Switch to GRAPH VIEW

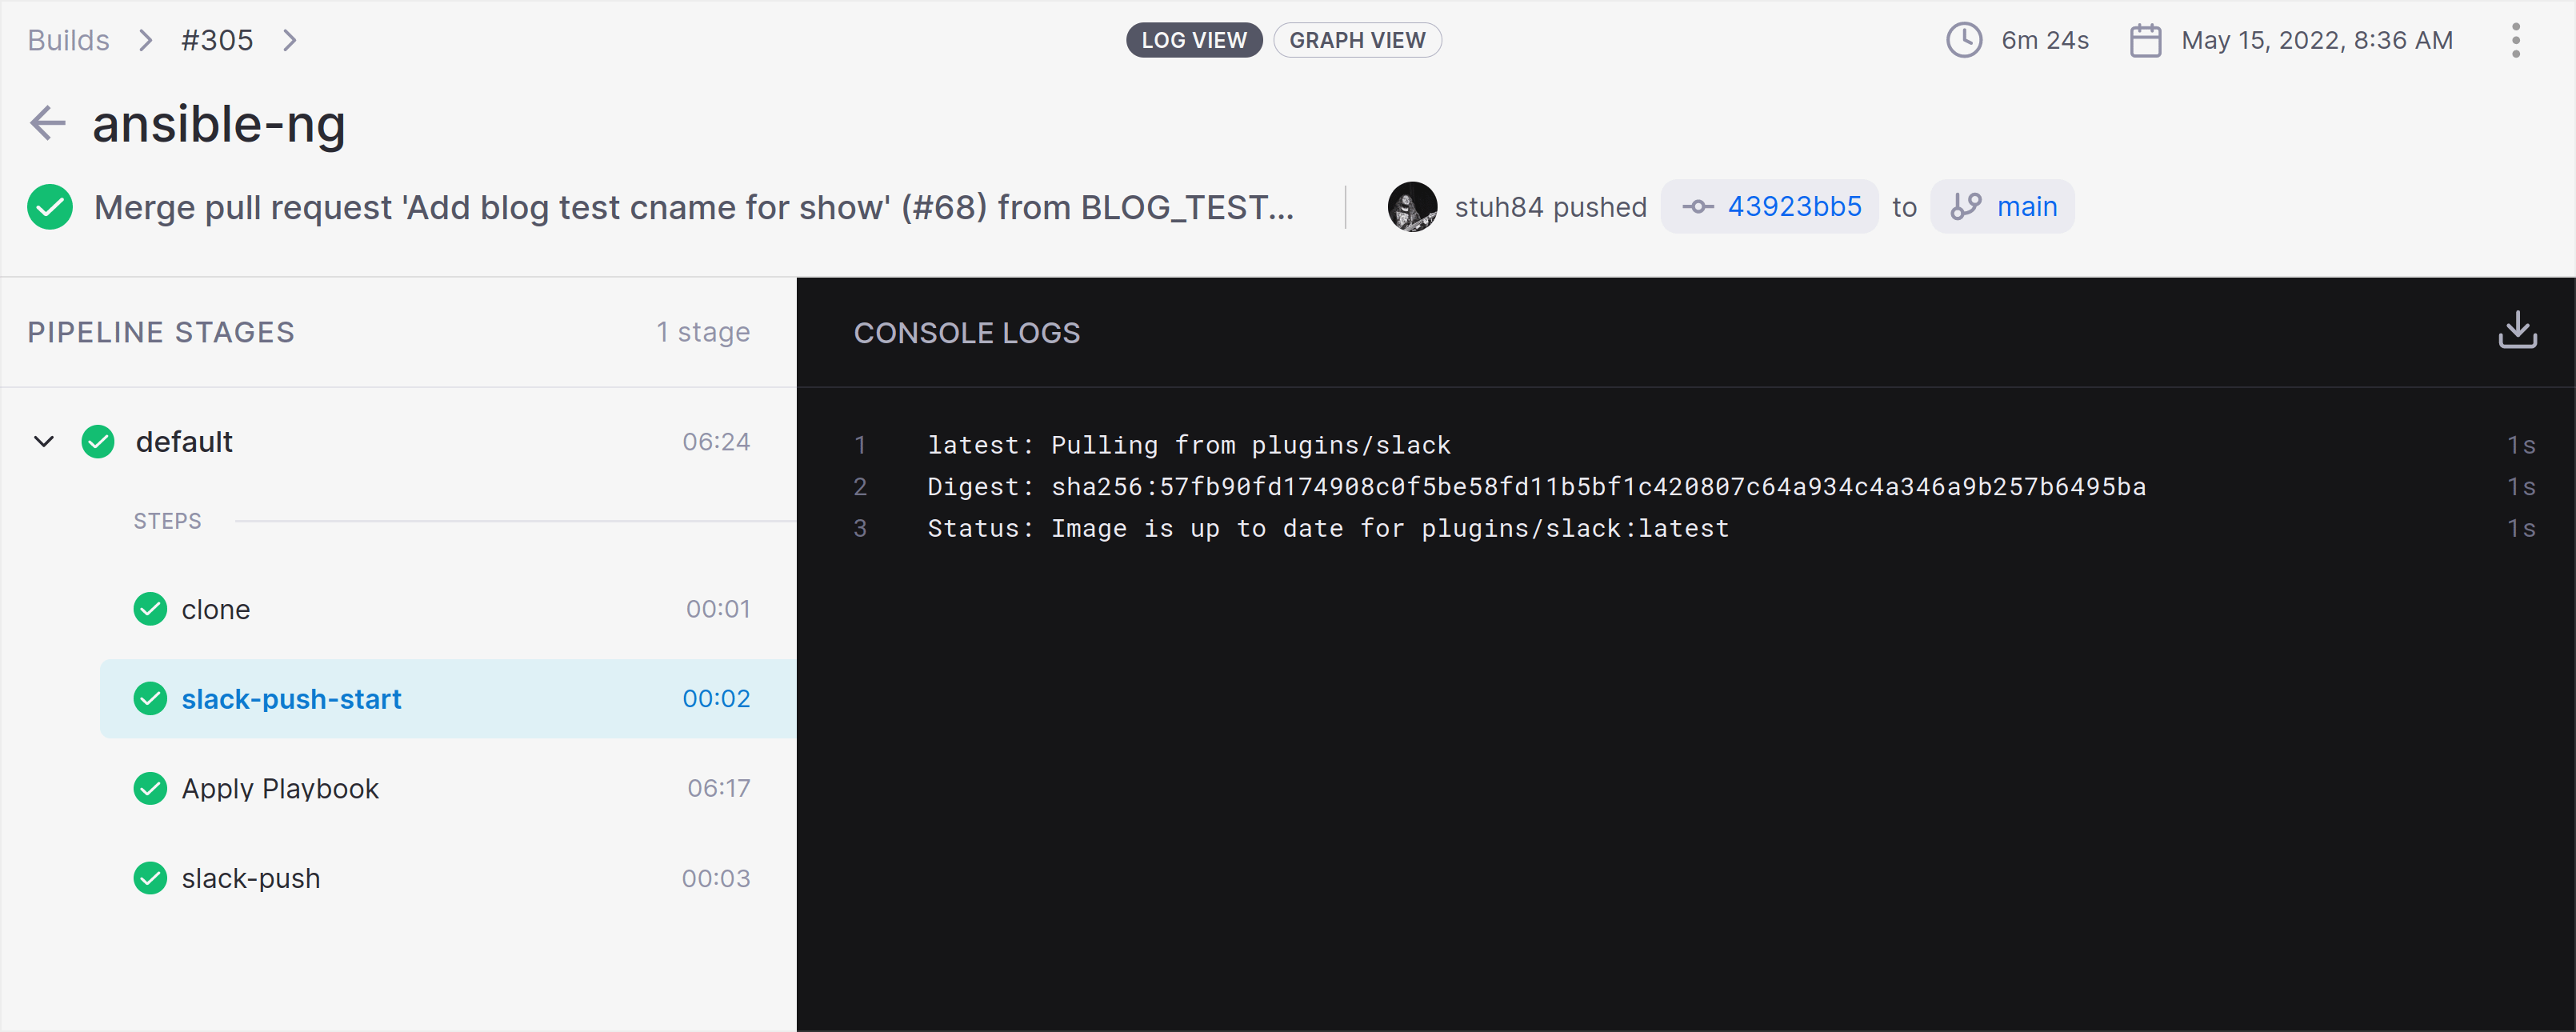(x=1357, y=40)
